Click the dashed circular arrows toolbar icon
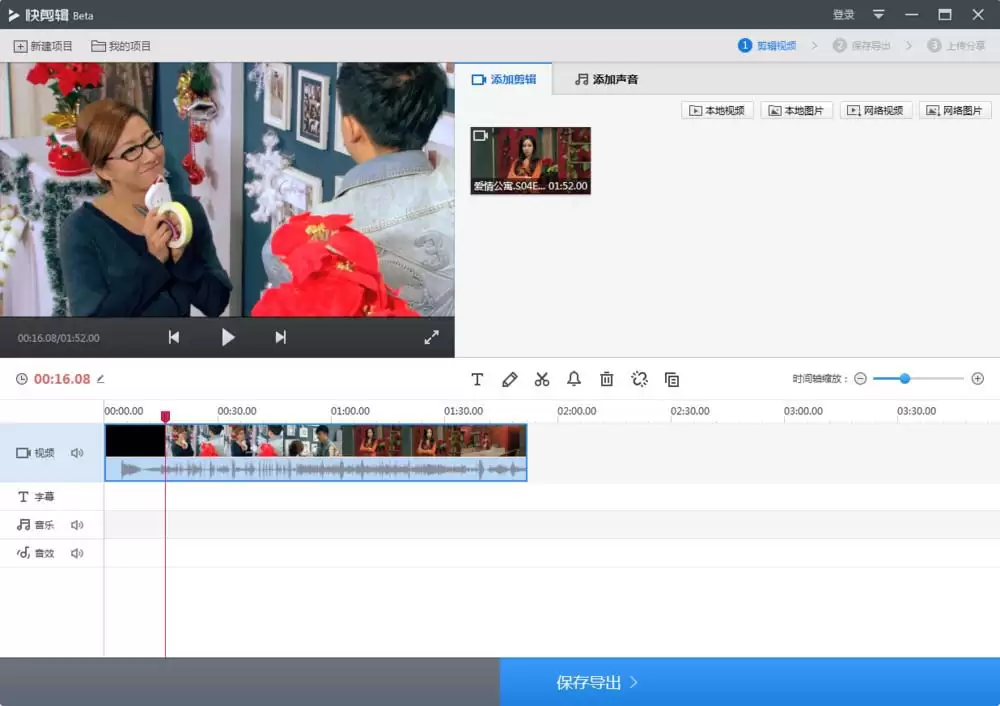 pos(639,379)
